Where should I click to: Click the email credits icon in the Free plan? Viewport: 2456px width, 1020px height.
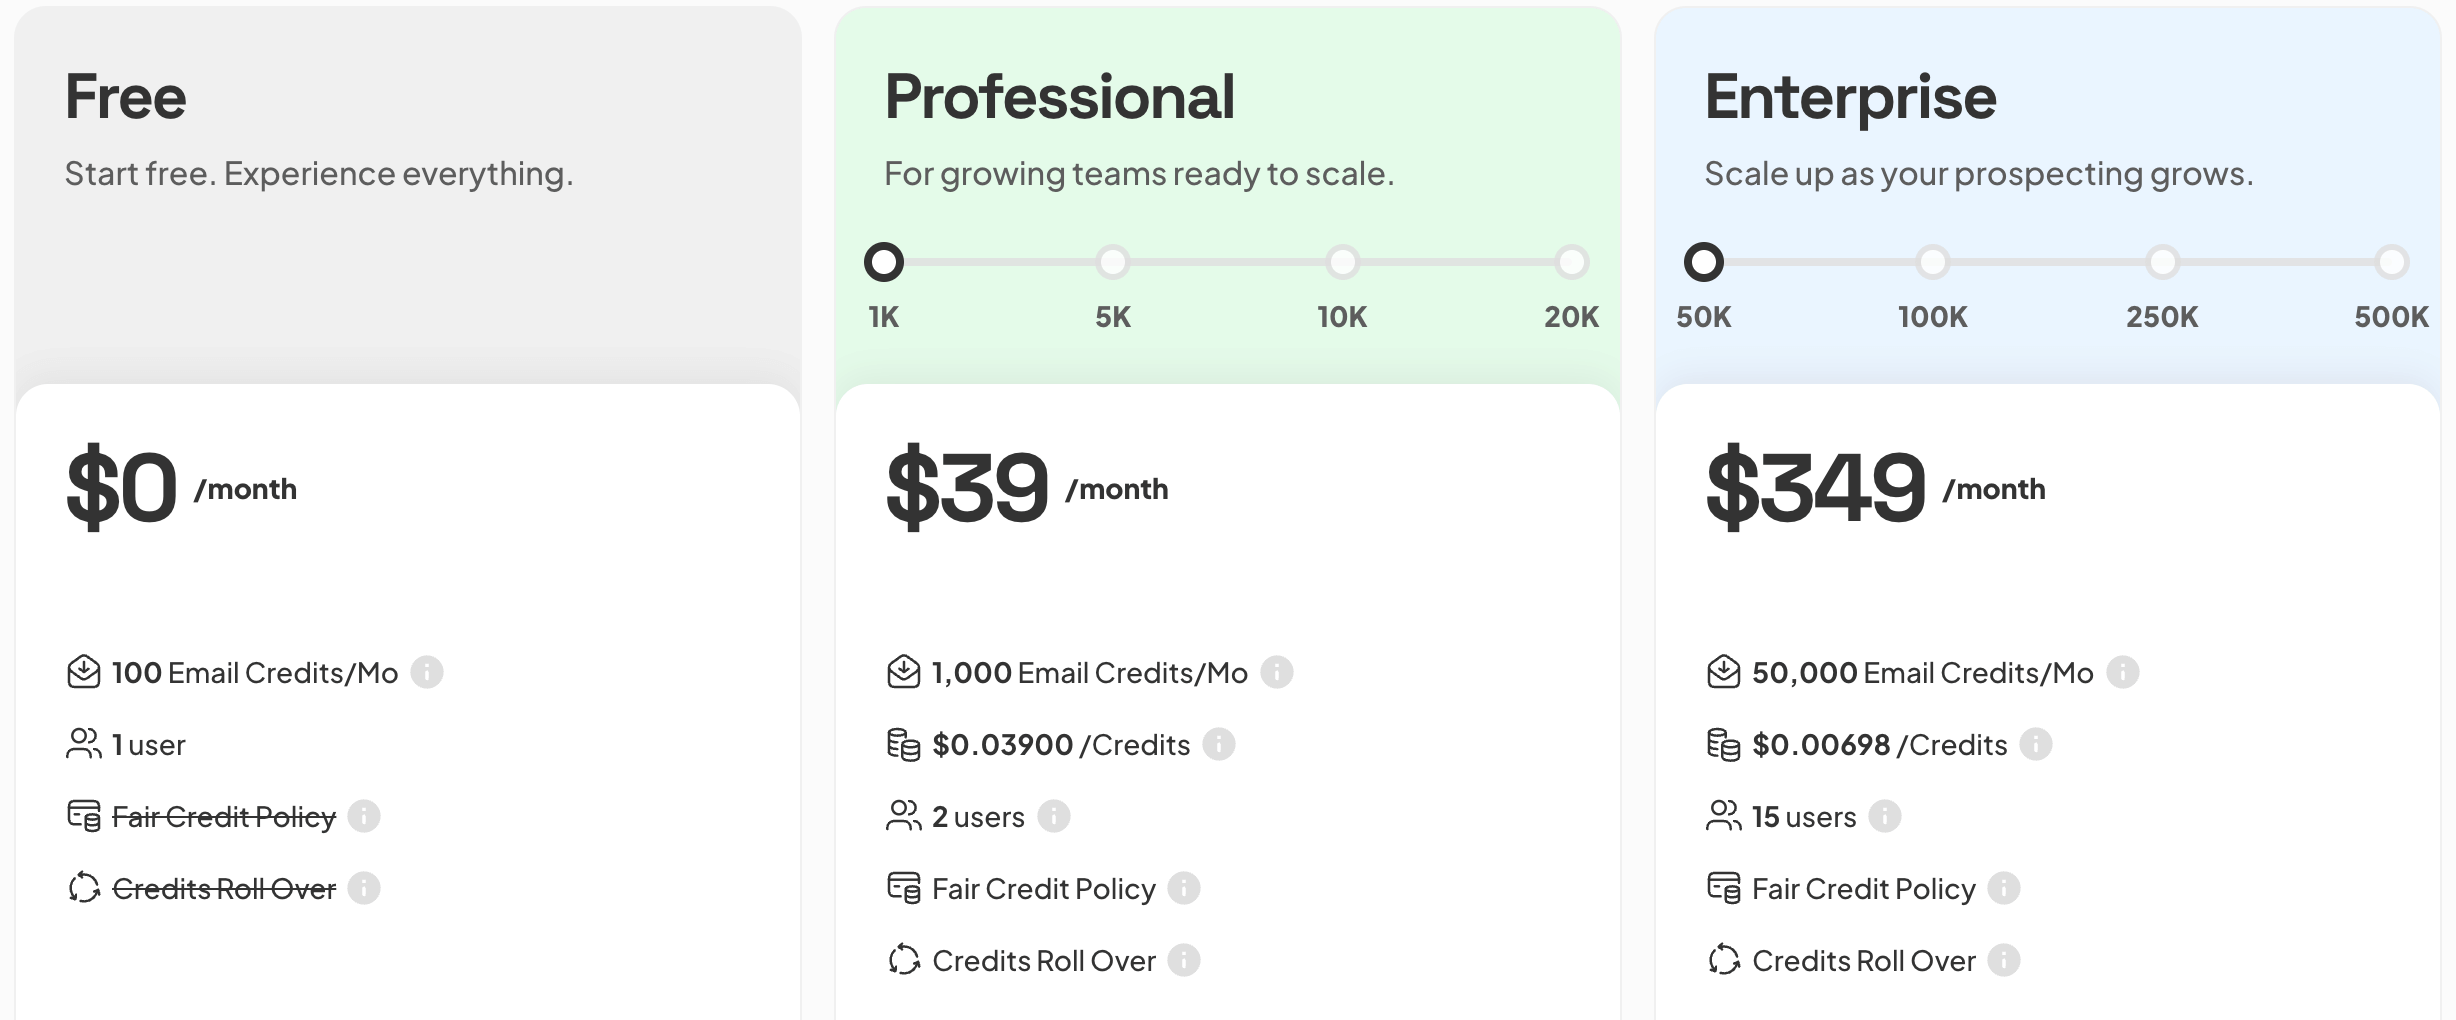point(86,672)
